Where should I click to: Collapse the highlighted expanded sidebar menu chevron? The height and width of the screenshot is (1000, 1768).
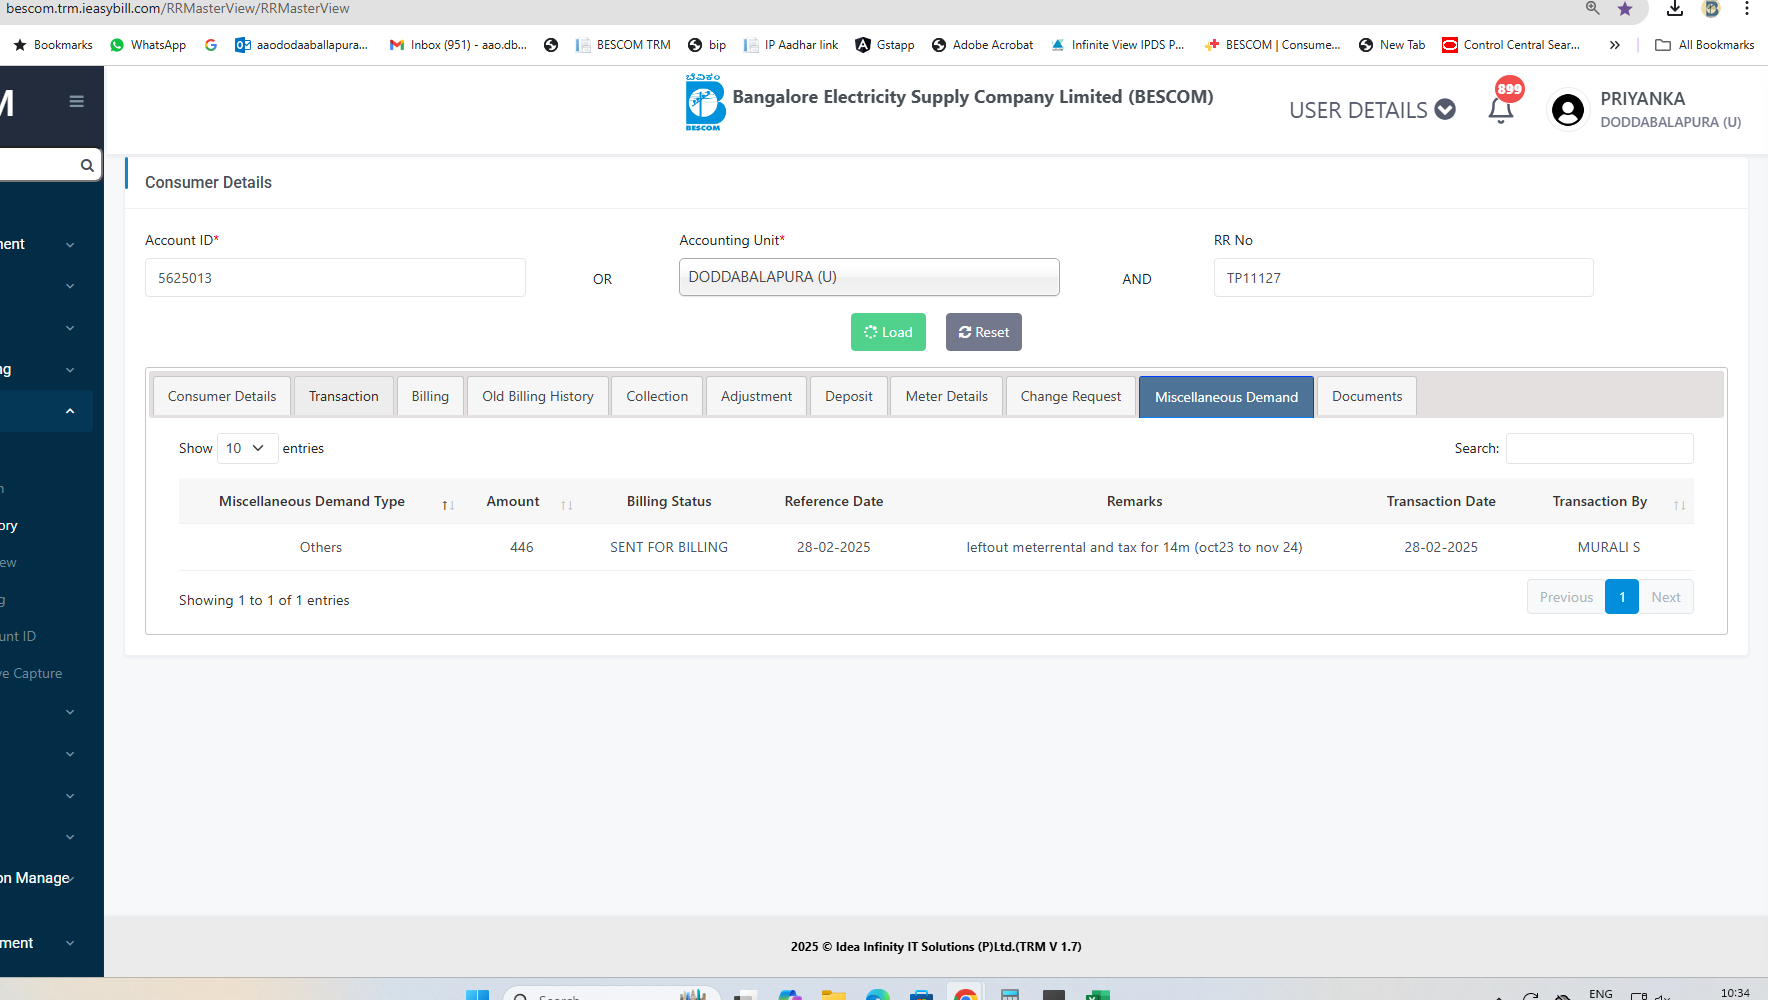tap(70, 411)
